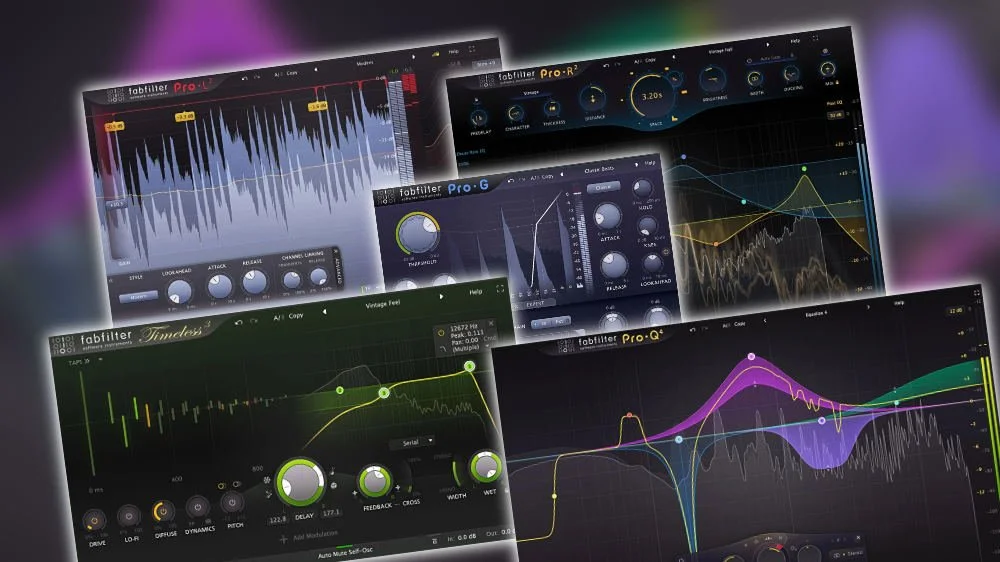
Task: Click the Classic style button in Pro-G
Action: coord(603,188)
